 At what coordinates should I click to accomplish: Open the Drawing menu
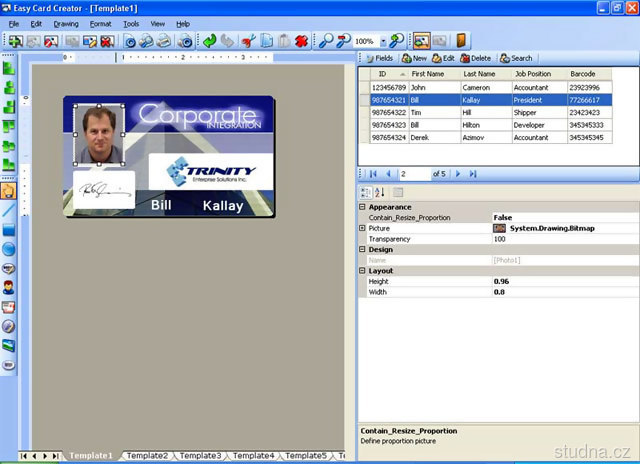click(66, 23)
